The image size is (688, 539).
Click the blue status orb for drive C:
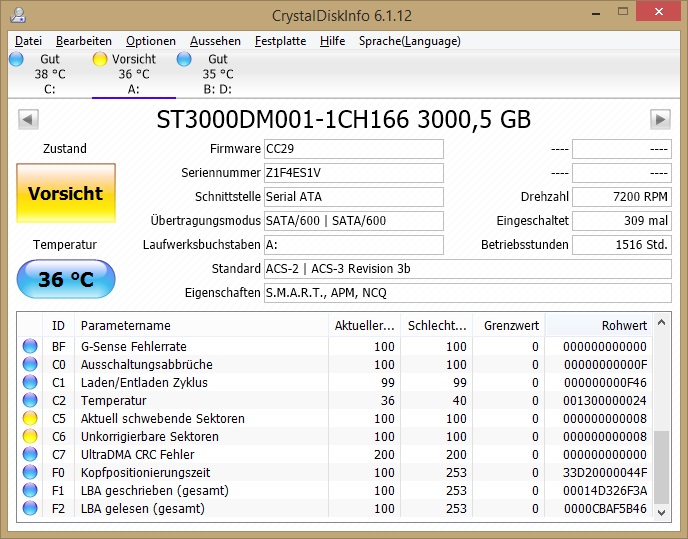16,59
